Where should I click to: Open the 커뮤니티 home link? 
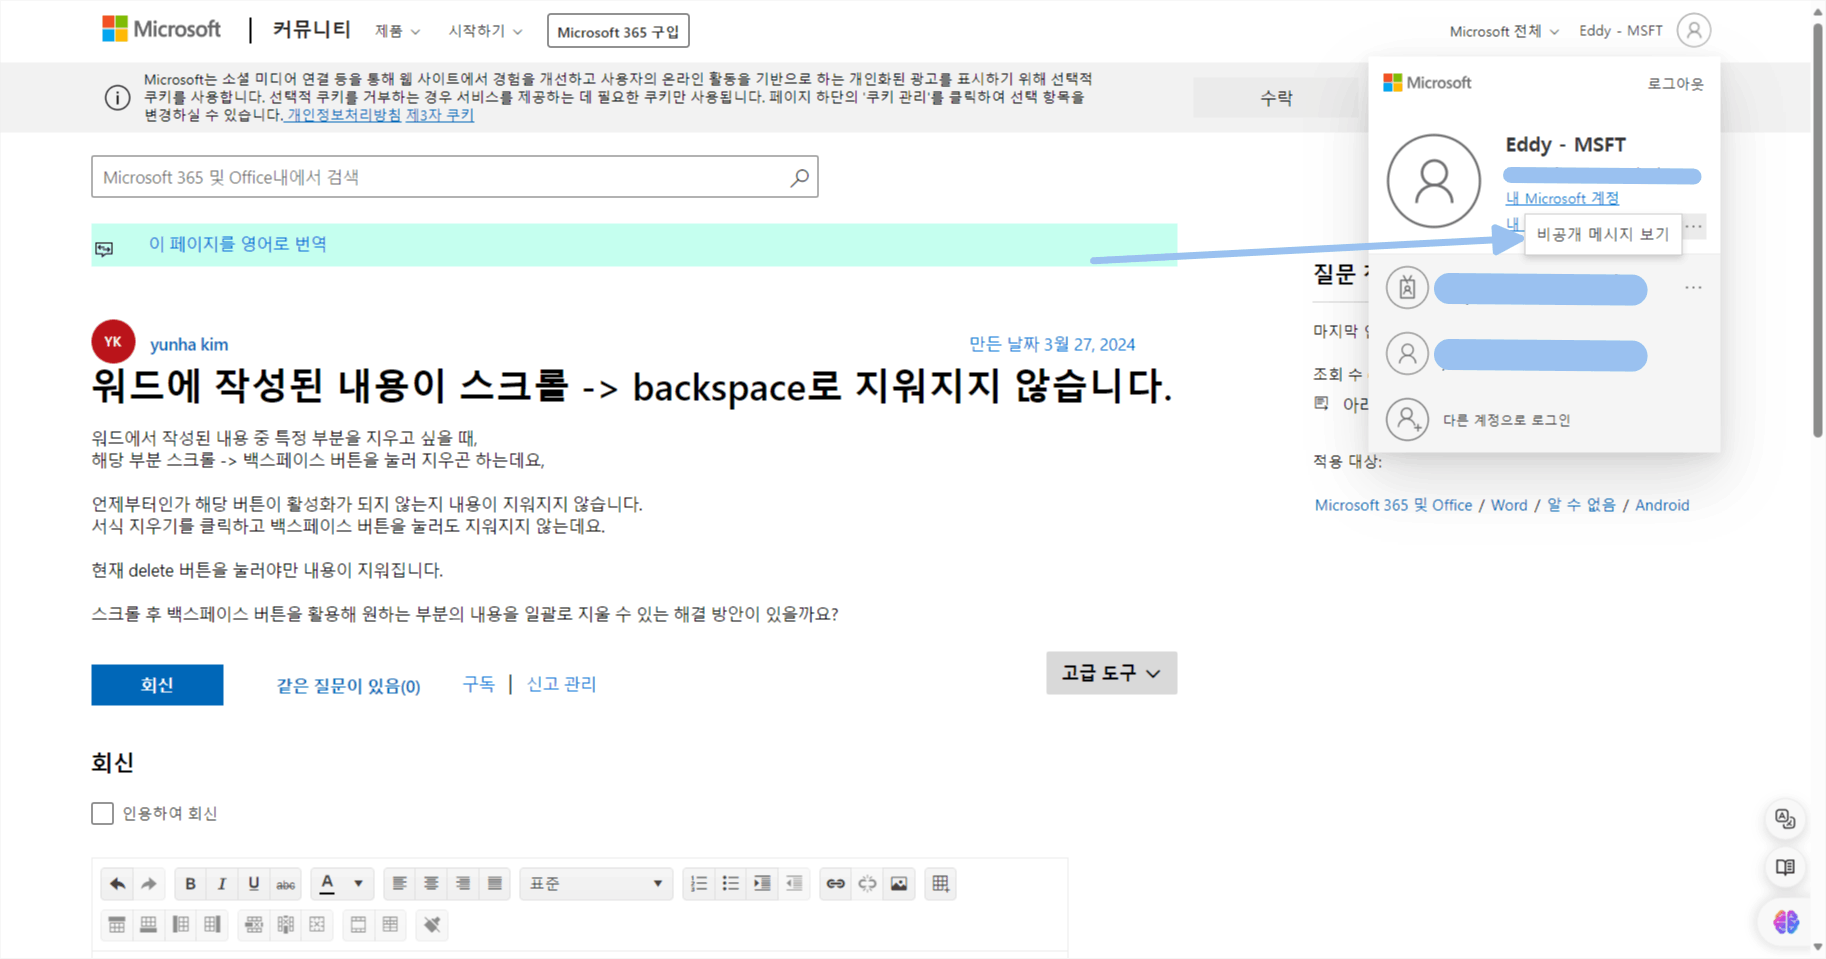pos(312,30)
